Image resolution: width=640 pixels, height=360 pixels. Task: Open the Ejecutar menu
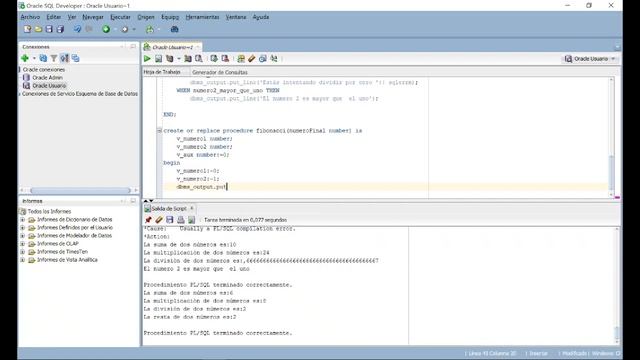click(x=120, y=17)
